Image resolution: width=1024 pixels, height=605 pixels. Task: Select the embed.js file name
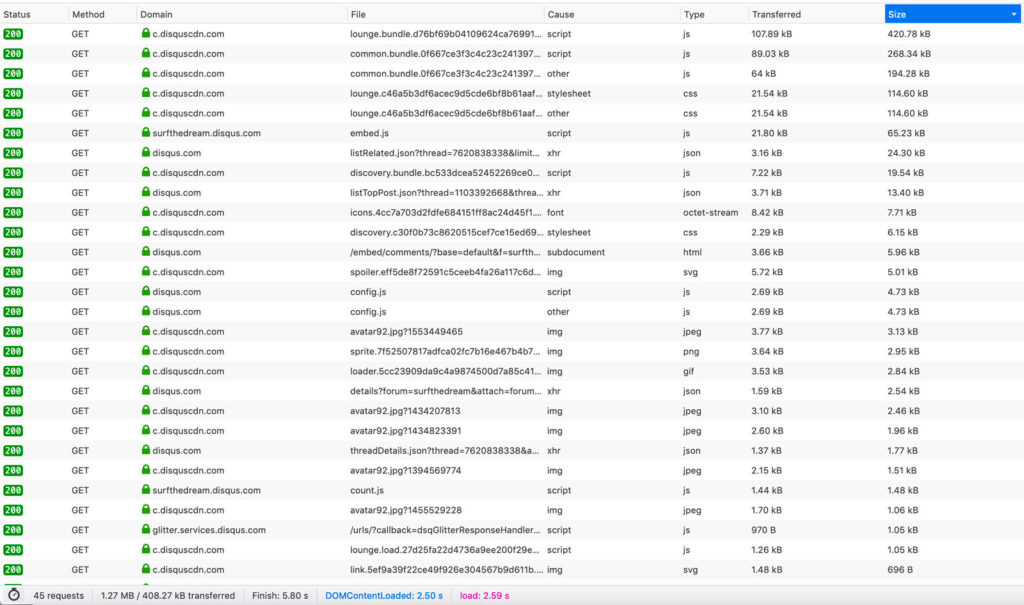(369, 133)
